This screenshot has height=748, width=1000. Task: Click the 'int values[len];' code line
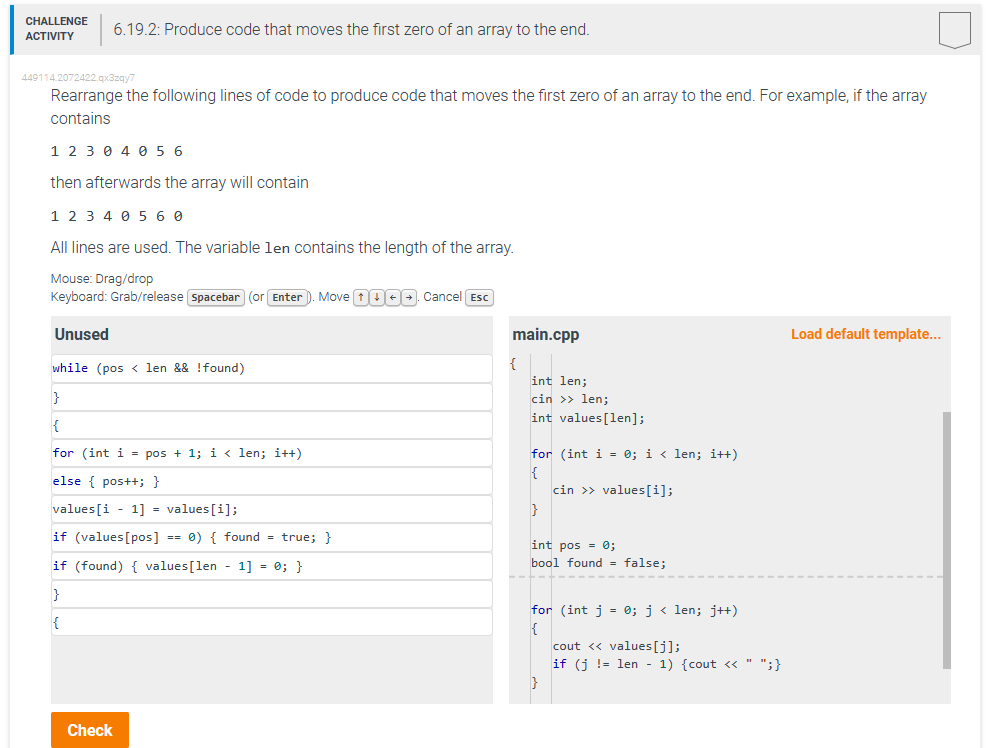tap(588, 418)
